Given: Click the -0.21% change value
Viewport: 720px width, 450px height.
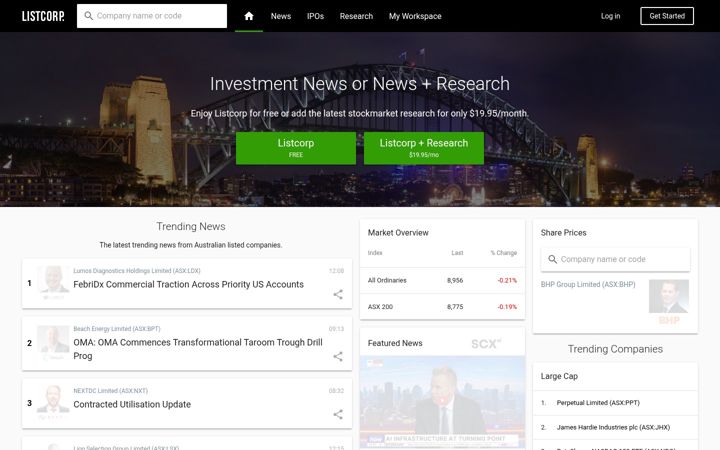Looking at the screenshot, I should coord(507,280).
